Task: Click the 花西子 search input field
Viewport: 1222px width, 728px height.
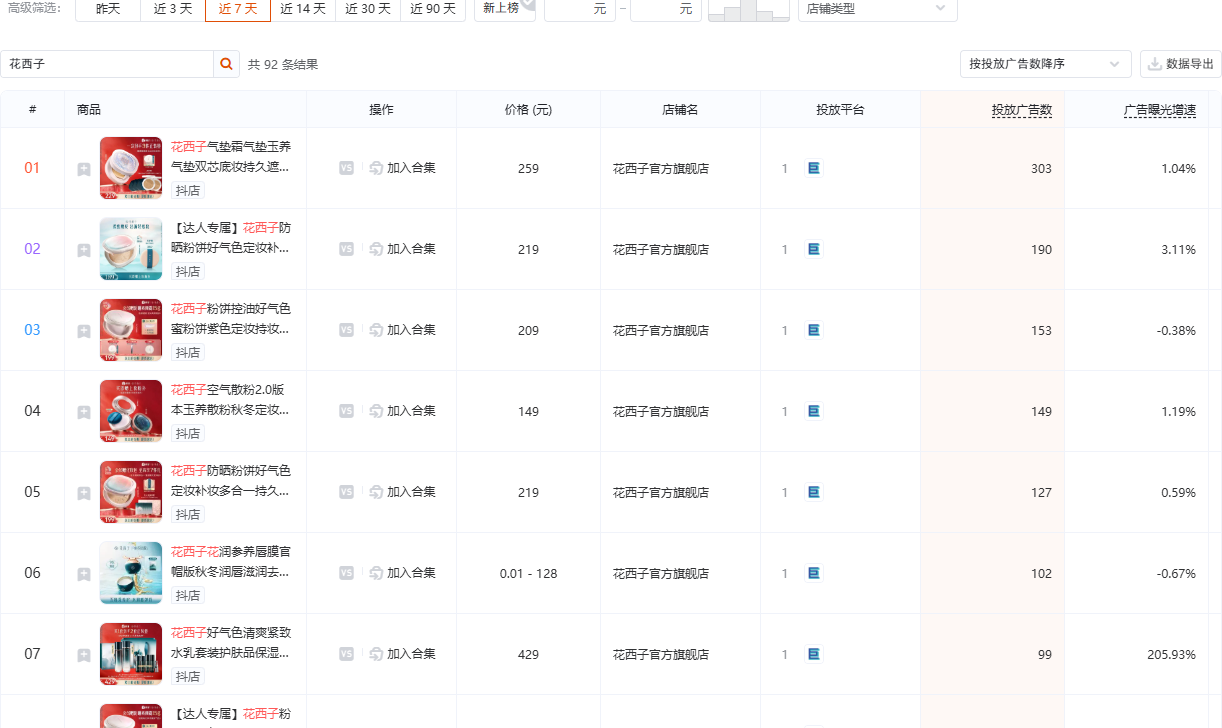Action: click(107, 64)
